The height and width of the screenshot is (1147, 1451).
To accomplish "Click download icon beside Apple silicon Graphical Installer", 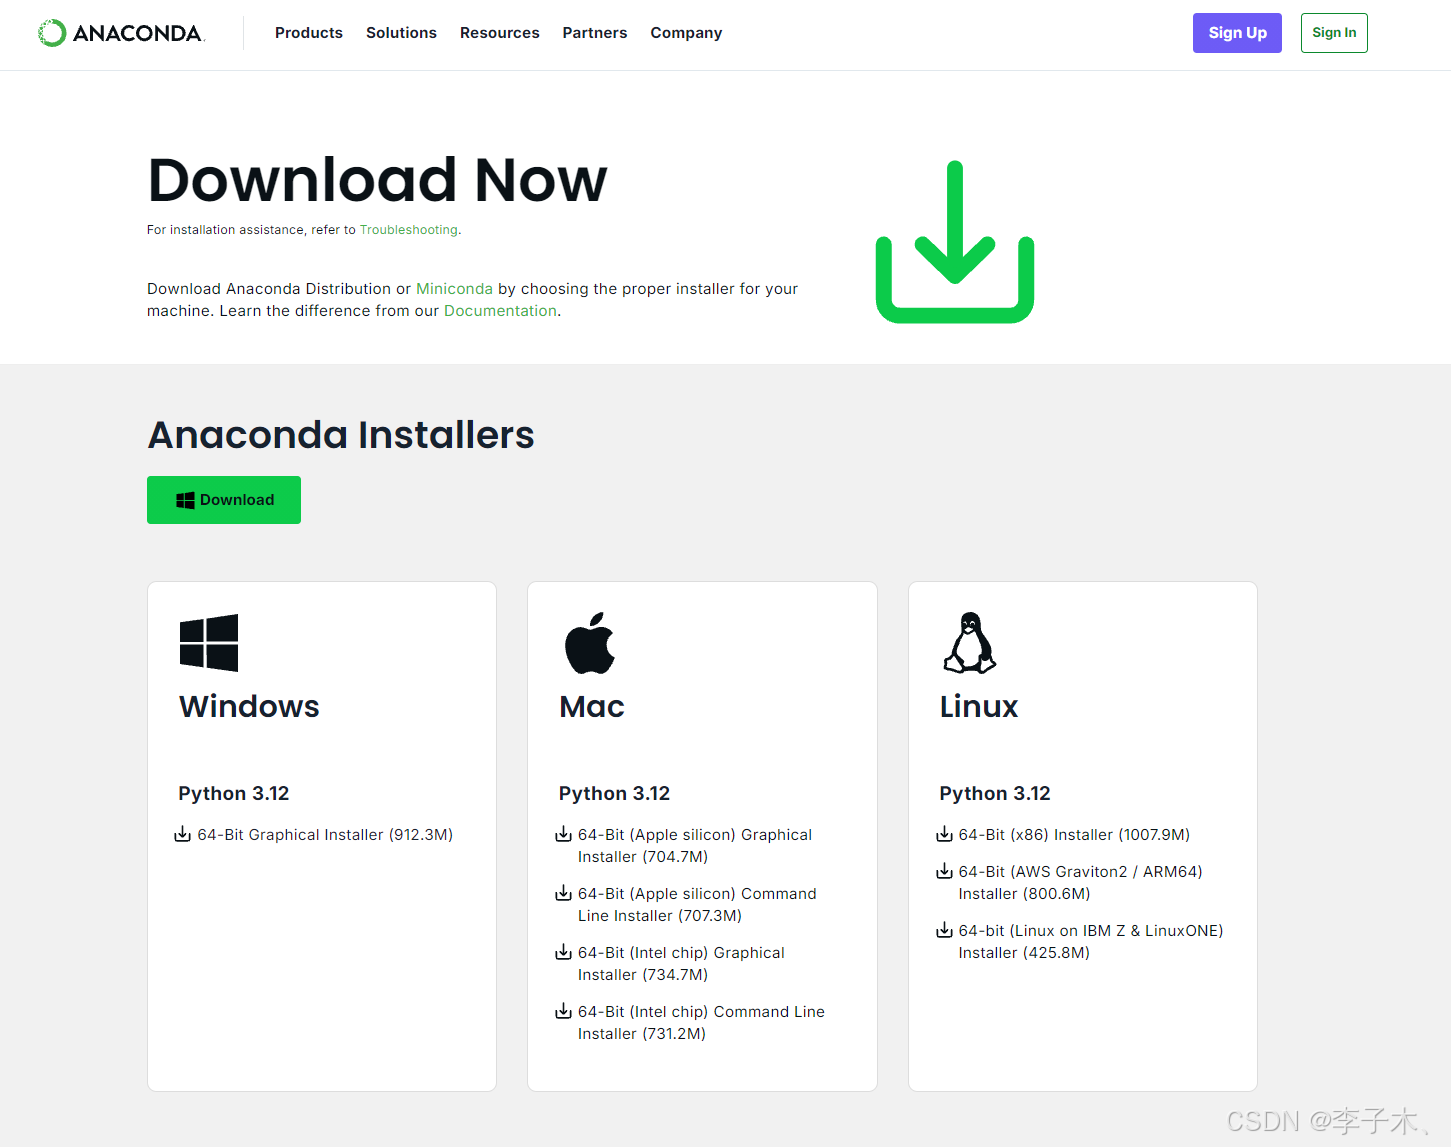I will [564, 834].
